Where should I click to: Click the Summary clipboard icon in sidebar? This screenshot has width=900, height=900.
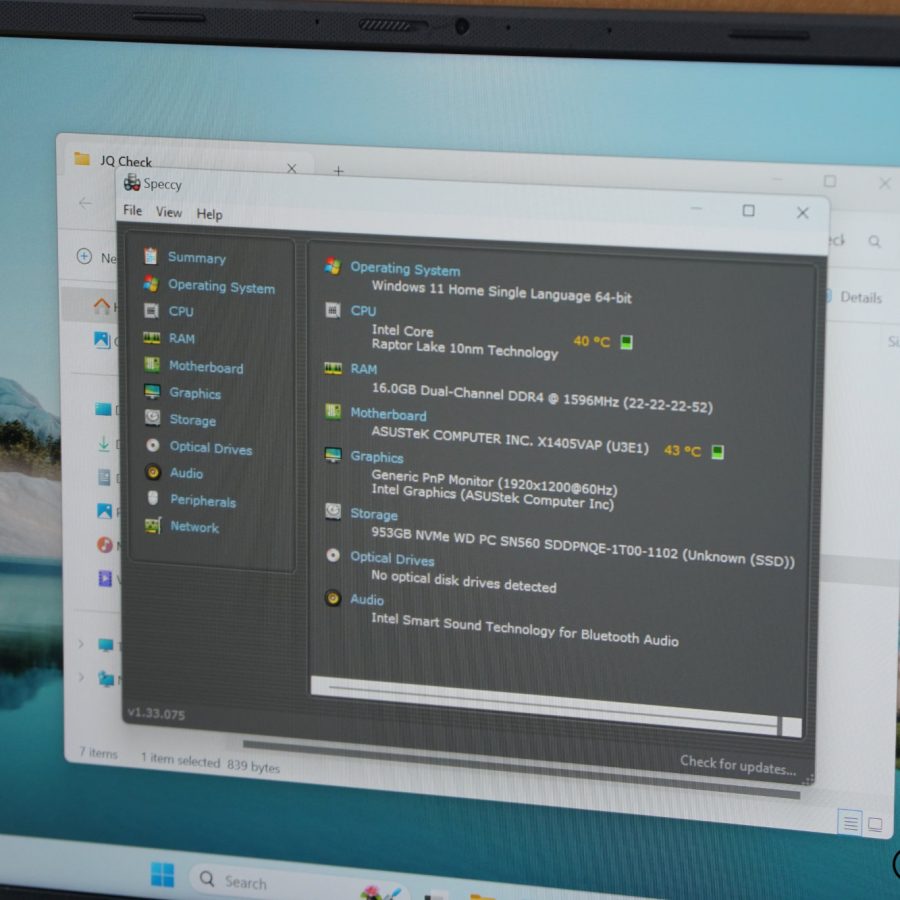click(x=151, y=256)
